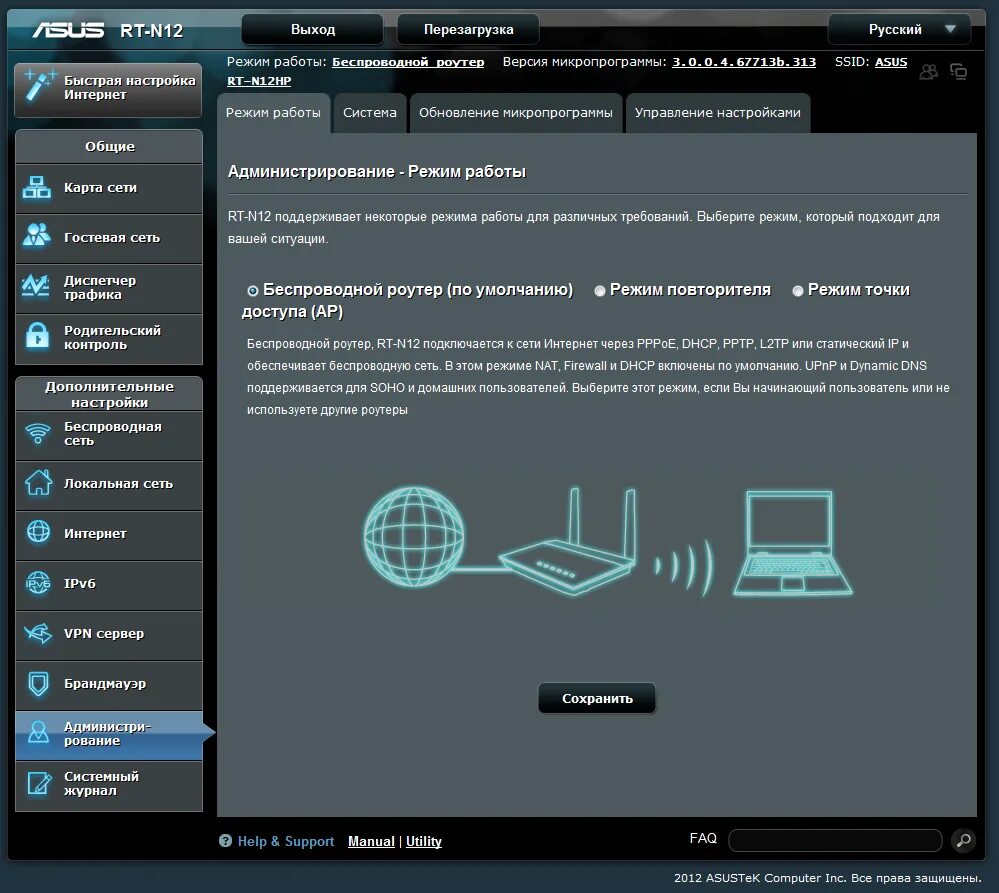The height and width of the screenshot is (893, 999).
Task: Click the FAQ label text
Action: (x=703, y=838)
